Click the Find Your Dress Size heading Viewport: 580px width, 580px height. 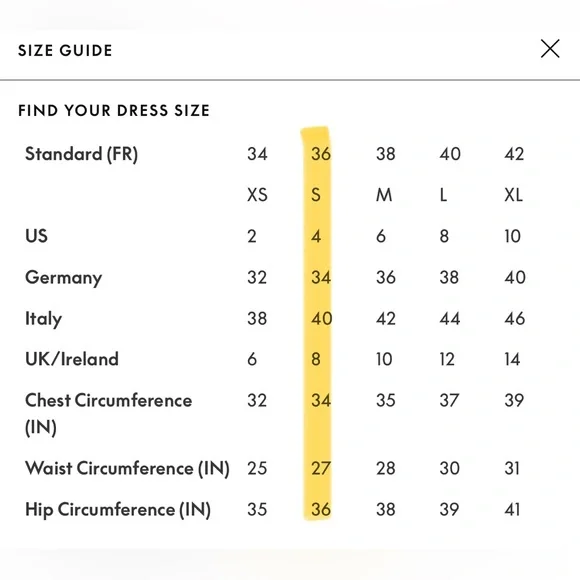(x=114, y=111)
